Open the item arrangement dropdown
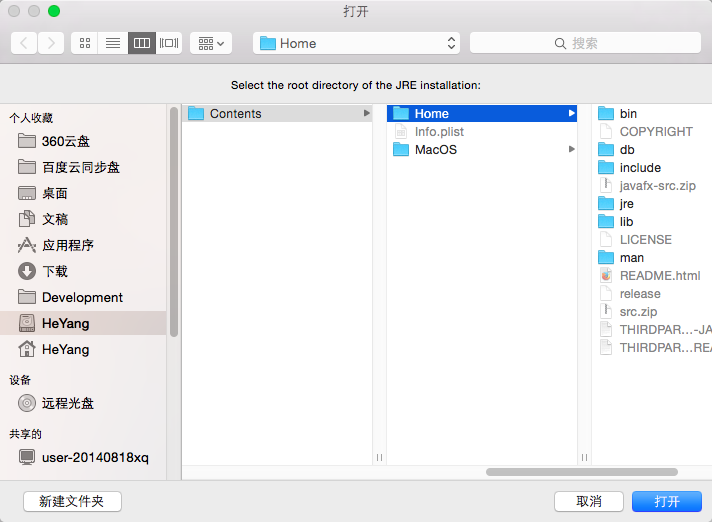Screen dimensions: 712x522 (x=211, y=43)
